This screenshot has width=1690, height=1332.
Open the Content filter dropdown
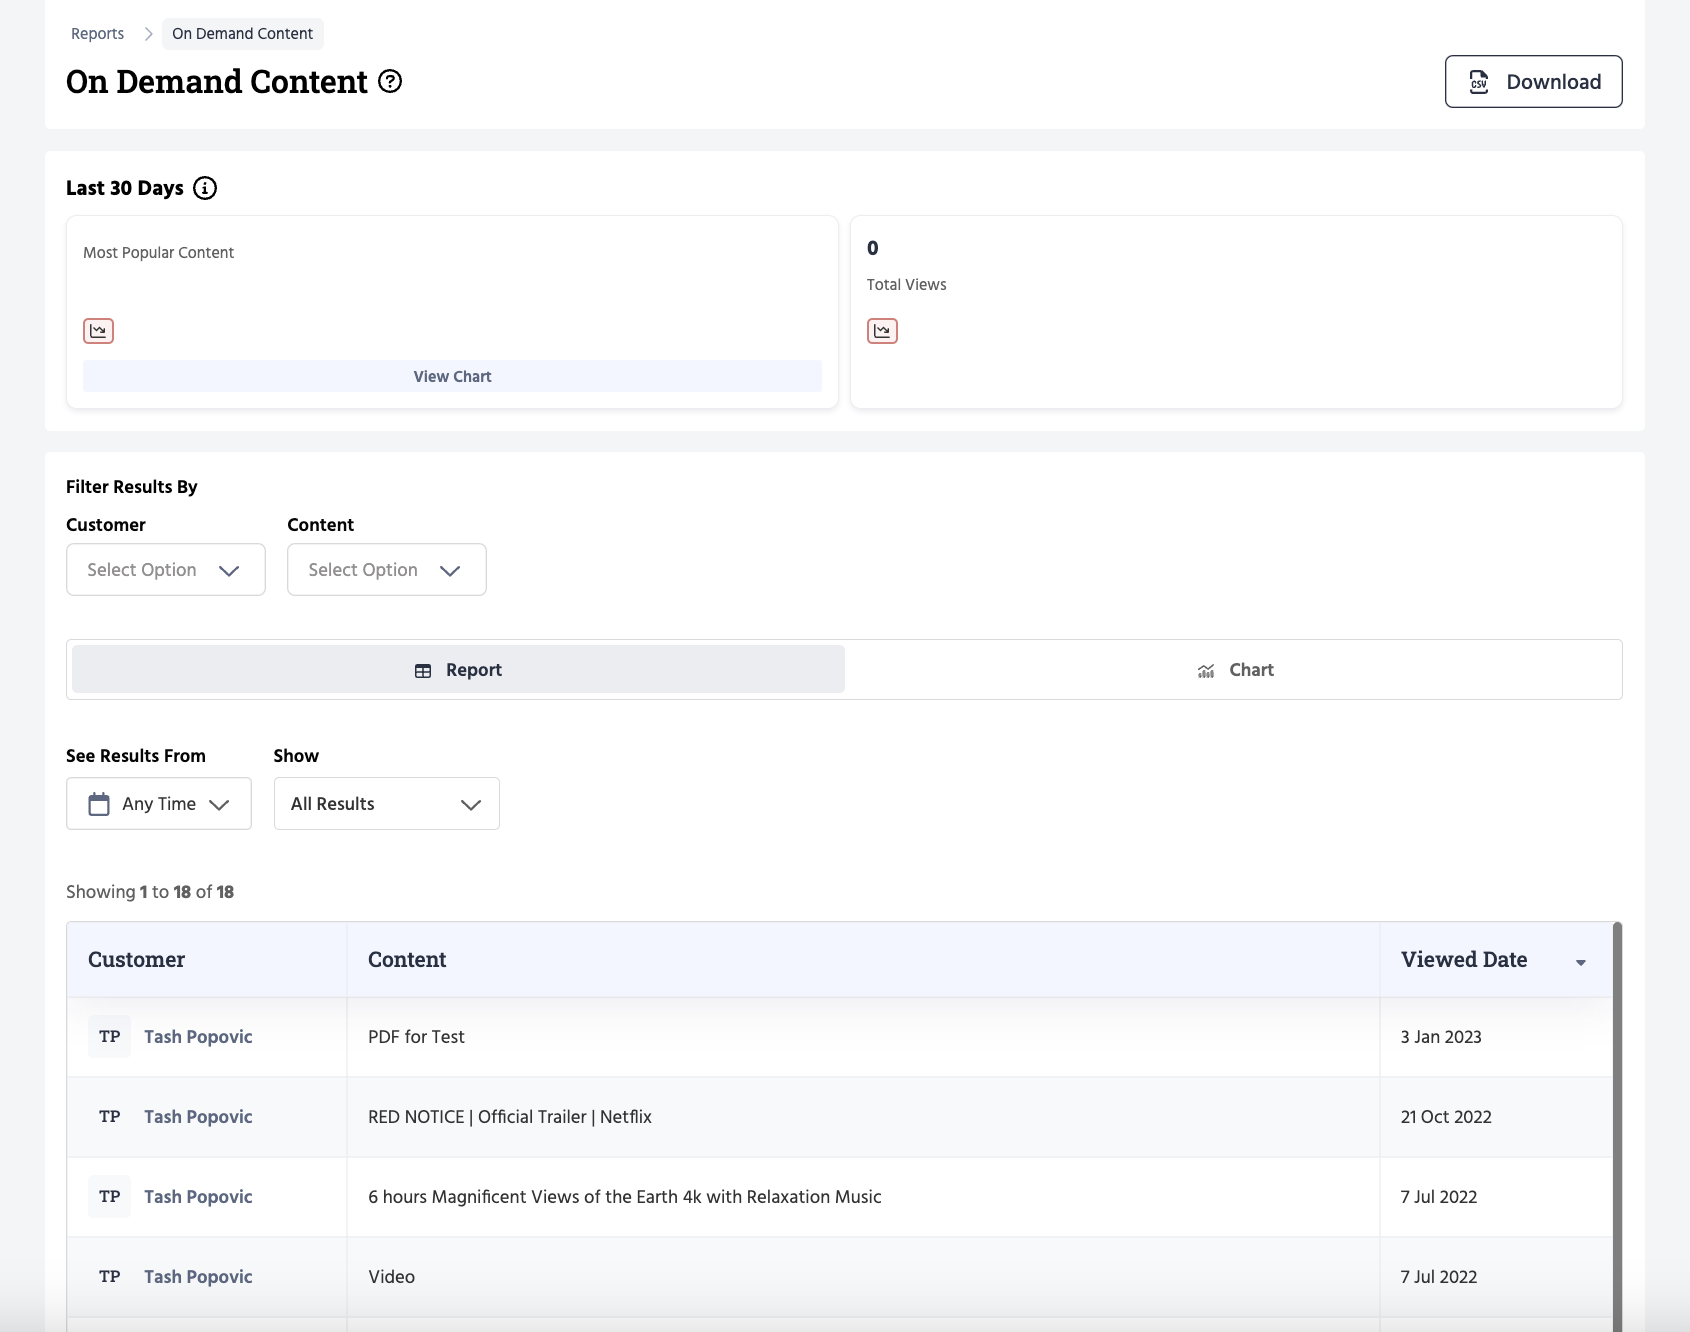(386, 570)
